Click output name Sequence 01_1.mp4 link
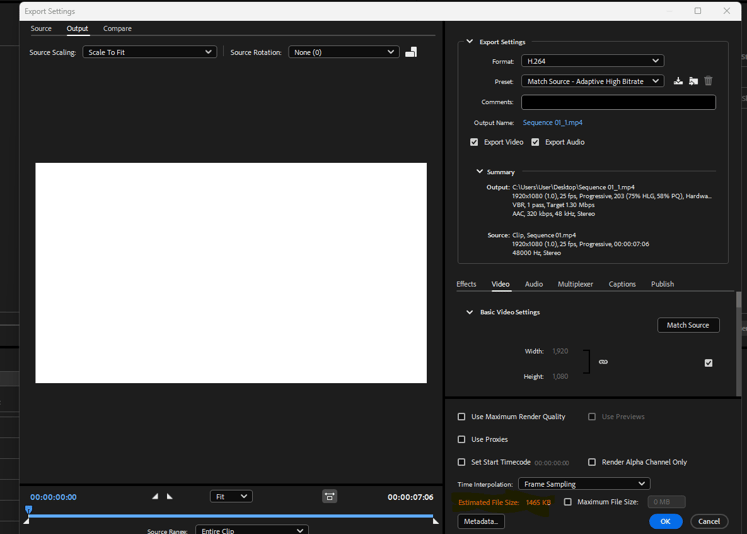Screen dimensions: 747x534 [552, 122]
